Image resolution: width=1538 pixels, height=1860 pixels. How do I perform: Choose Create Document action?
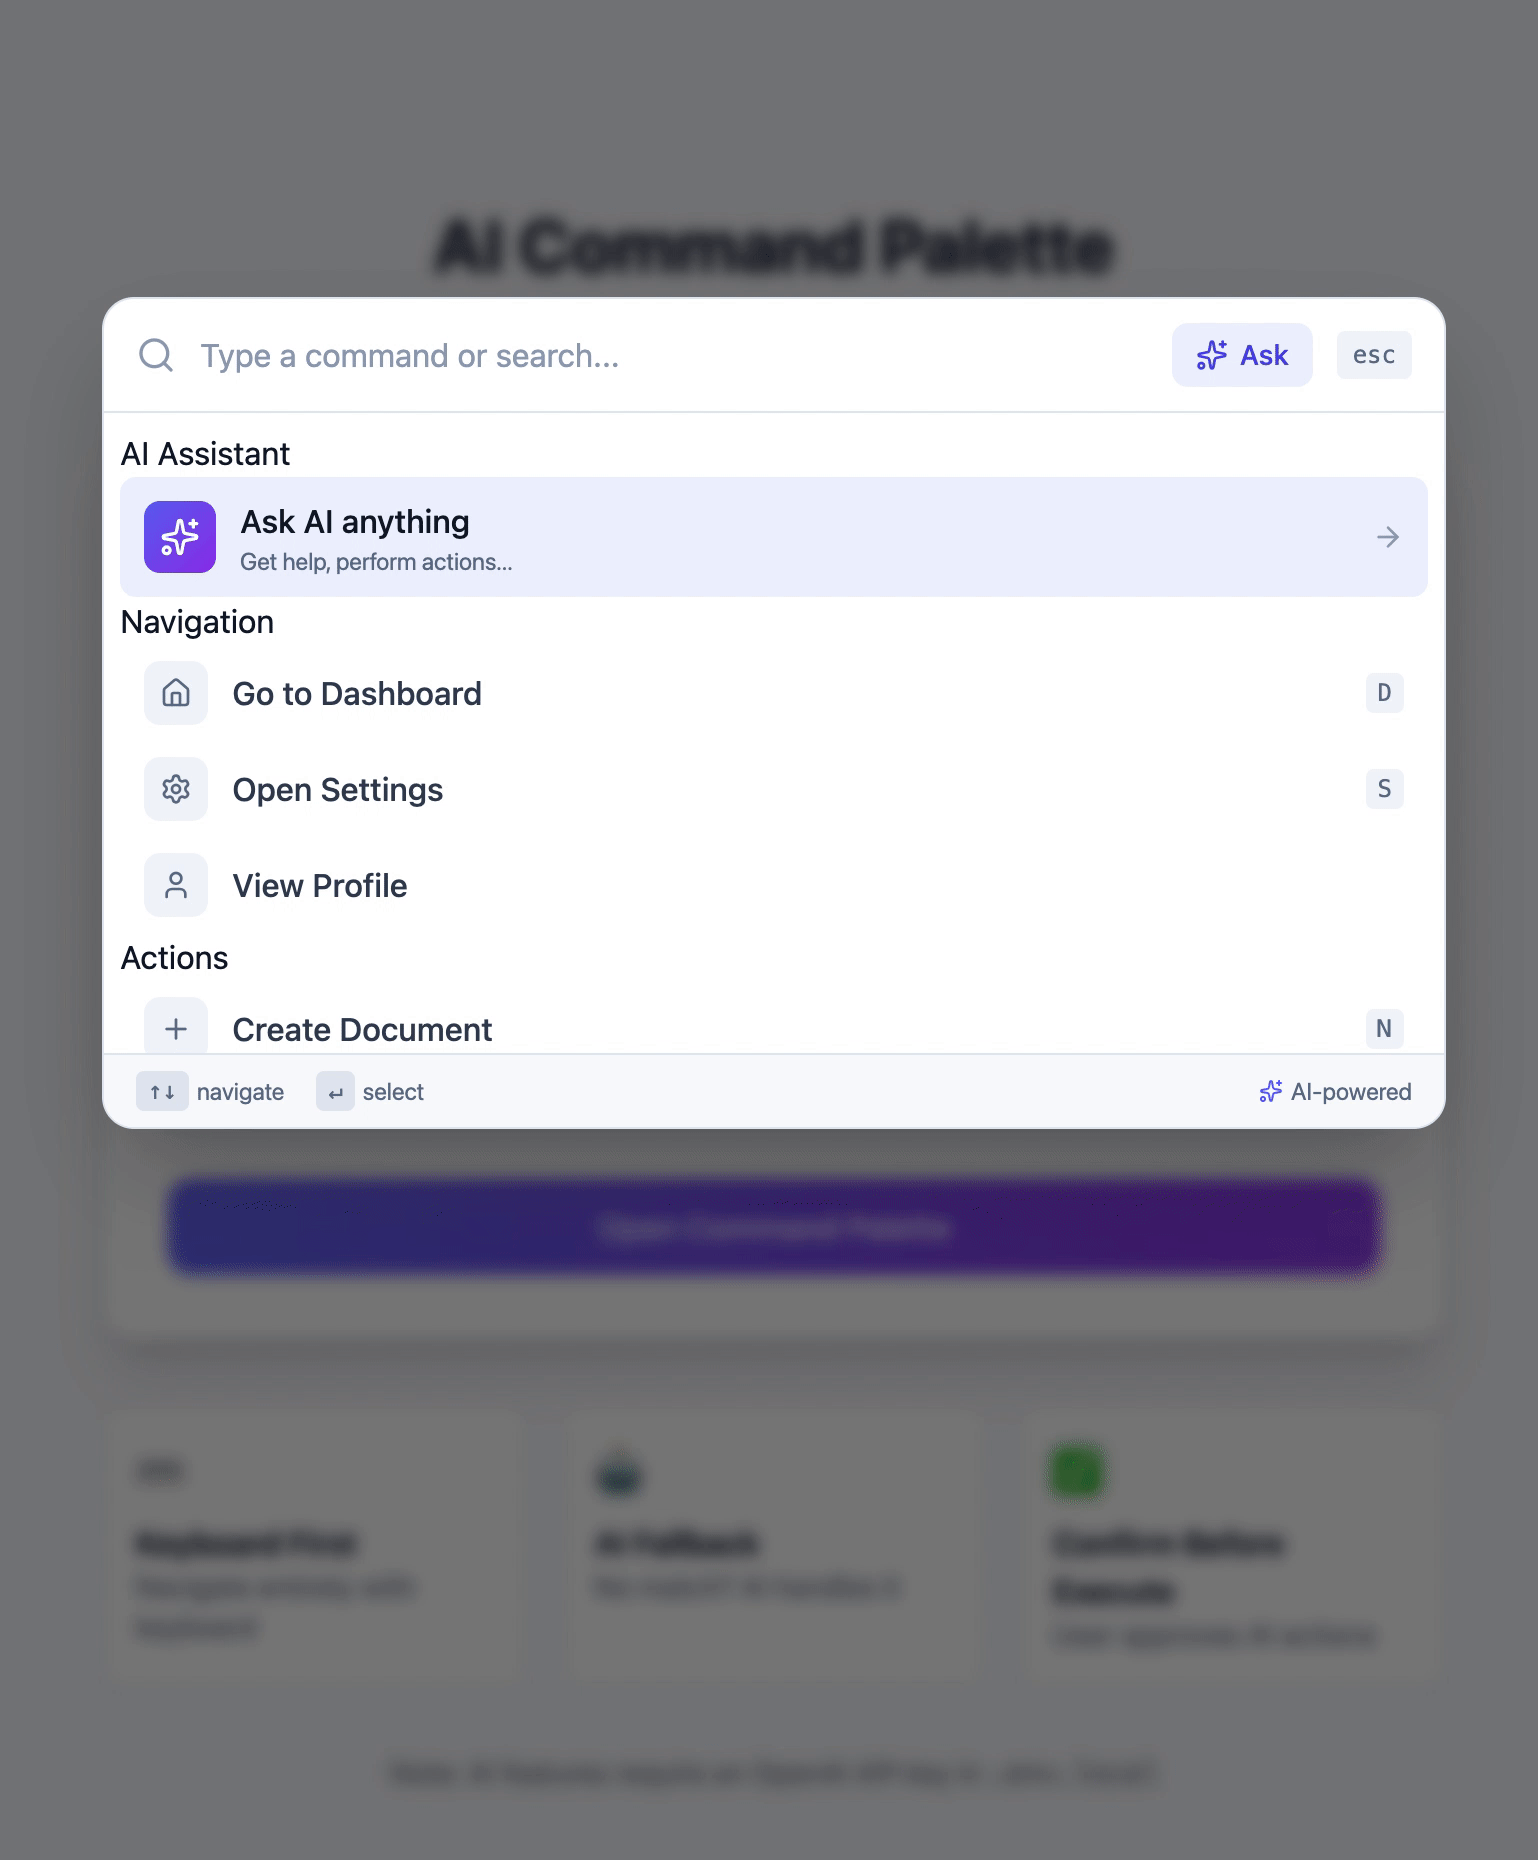362,1030
